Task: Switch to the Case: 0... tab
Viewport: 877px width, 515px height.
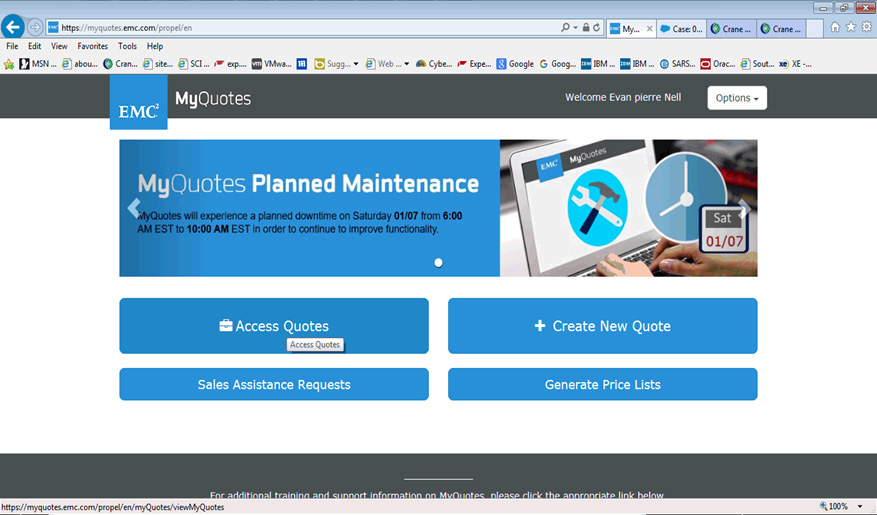Action: coord(681,29)
